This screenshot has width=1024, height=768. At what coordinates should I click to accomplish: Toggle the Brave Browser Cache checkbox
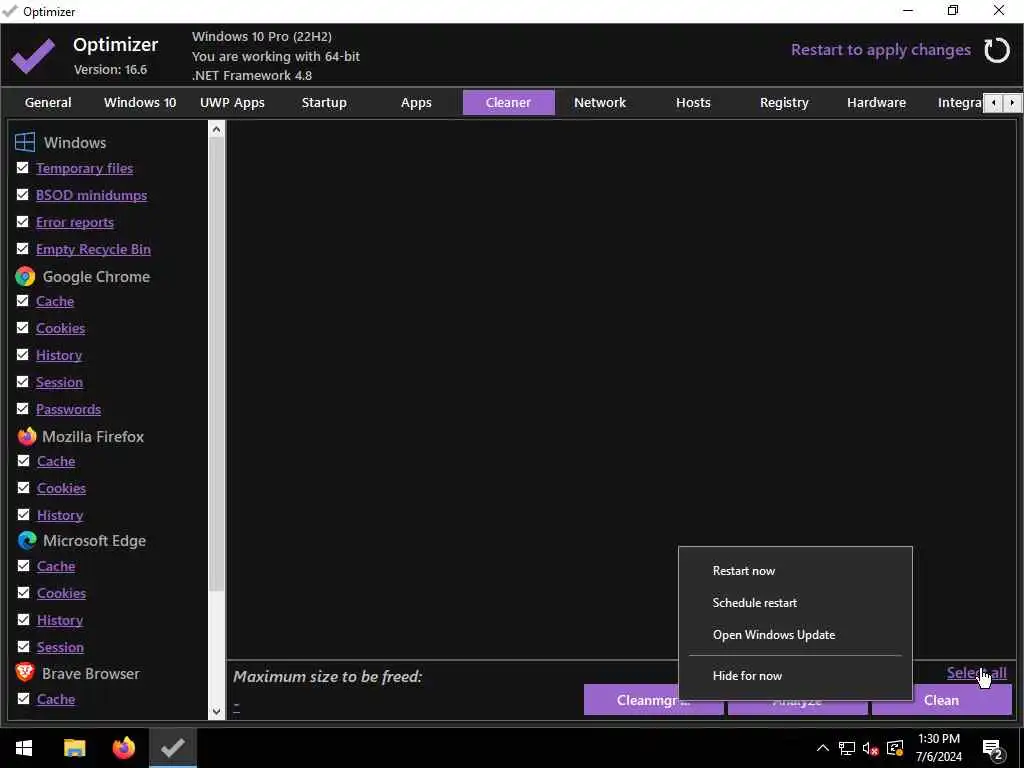[x=24, y=698]
